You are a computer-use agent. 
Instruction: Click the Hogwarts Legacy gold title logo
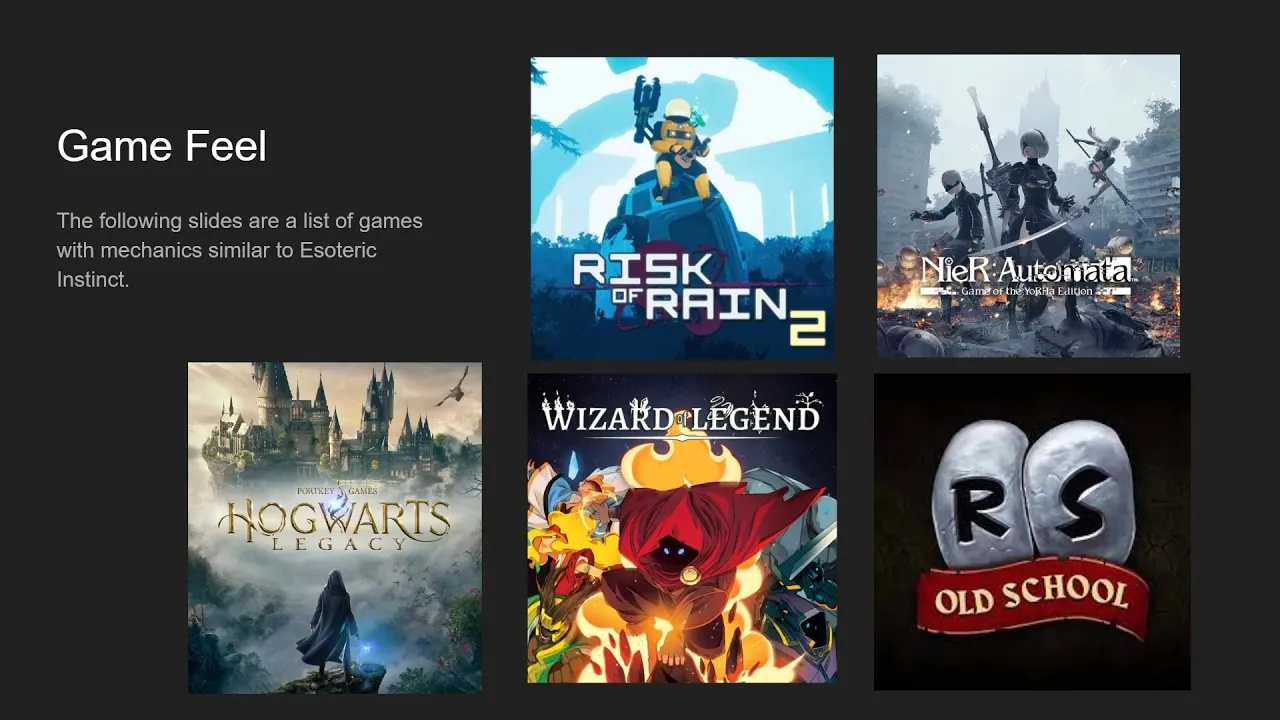click(334, 523)
